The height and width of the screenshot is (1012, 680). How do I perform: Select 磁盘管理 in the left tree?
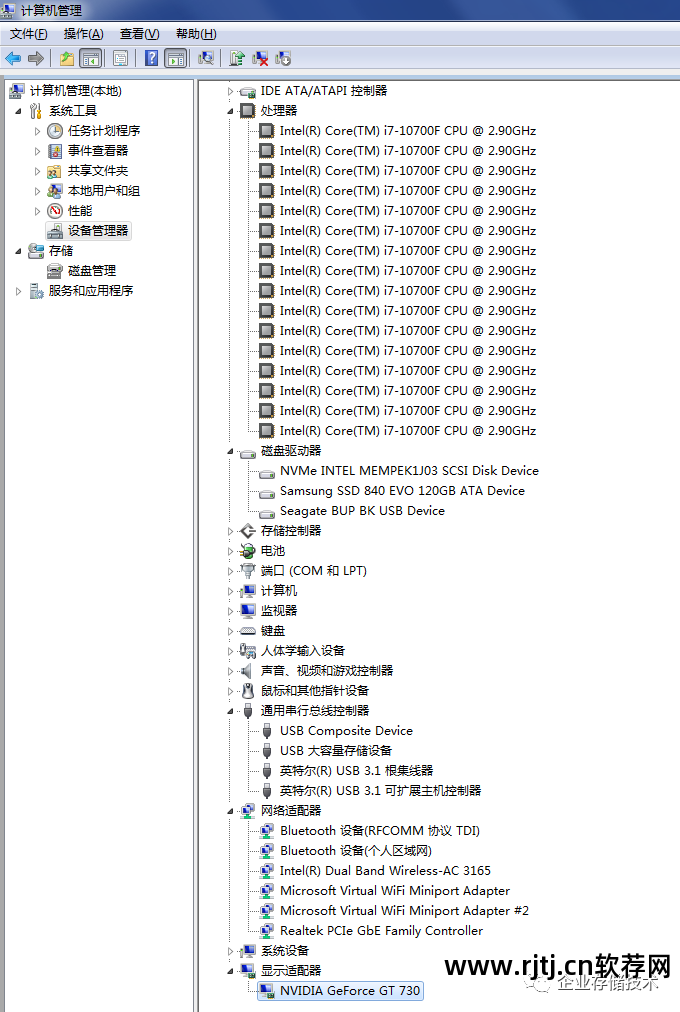coord(92,271)
